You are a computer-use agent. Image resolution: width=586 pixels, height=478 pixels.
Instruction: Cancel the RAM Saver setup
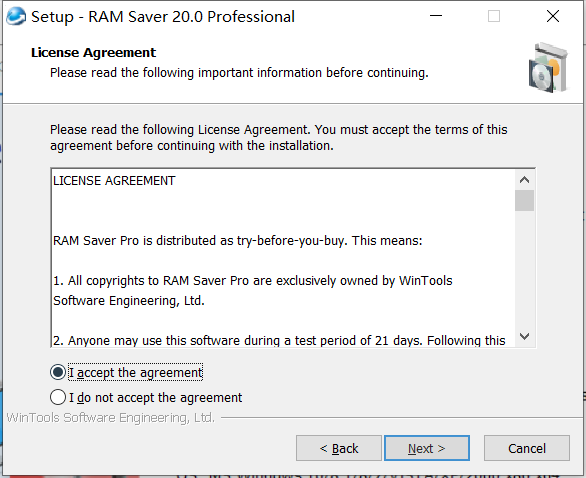[527, 448]
